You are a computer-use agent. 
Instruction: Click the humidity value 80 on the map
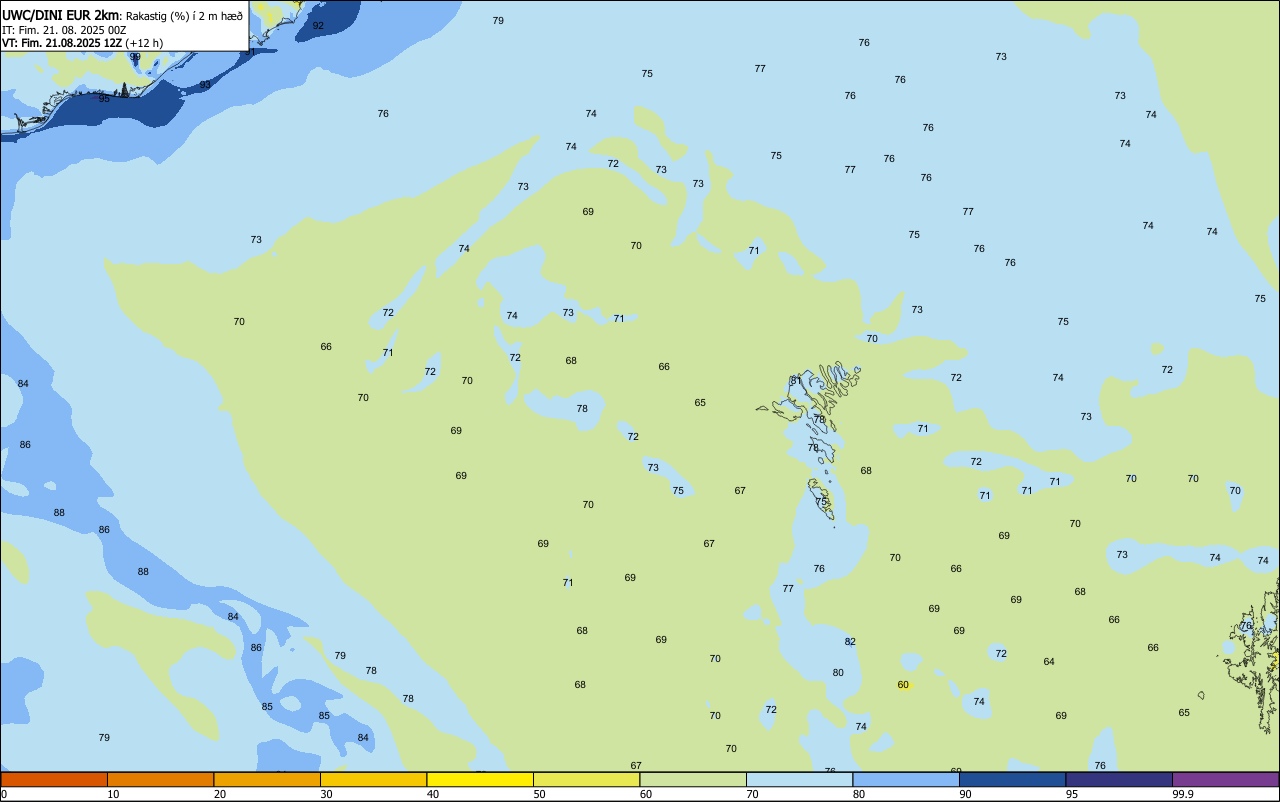tap(838, 673)
